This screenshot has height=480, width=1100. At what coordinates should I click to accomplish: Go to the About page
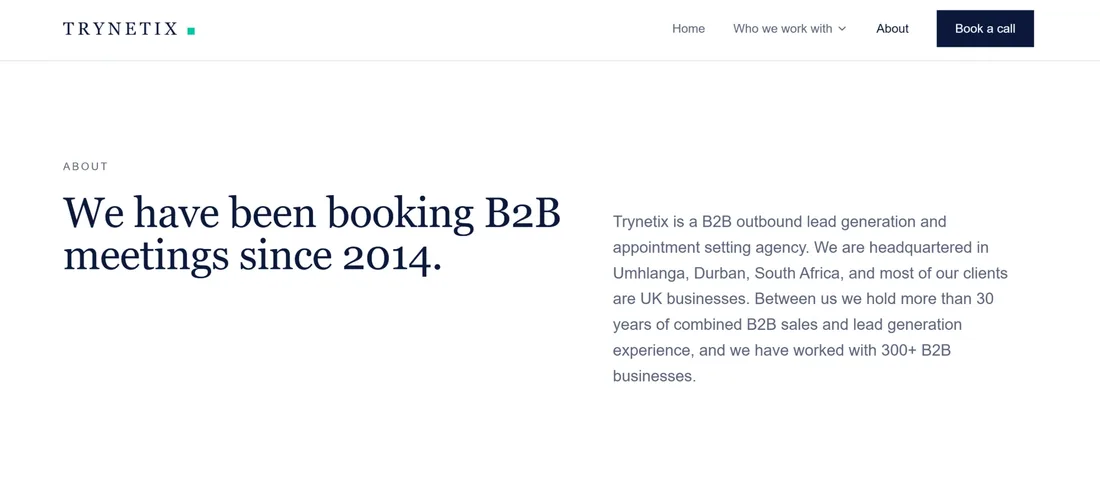click(x=892, y=29)
